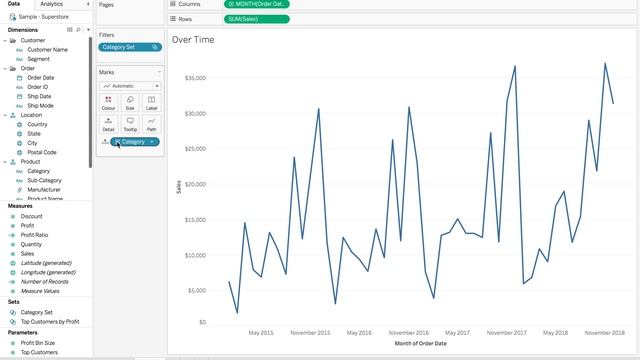The image size is (640, 360).
Task: Select the Number of Records measure
Action: pyautogui.click(x=44, y=282)
